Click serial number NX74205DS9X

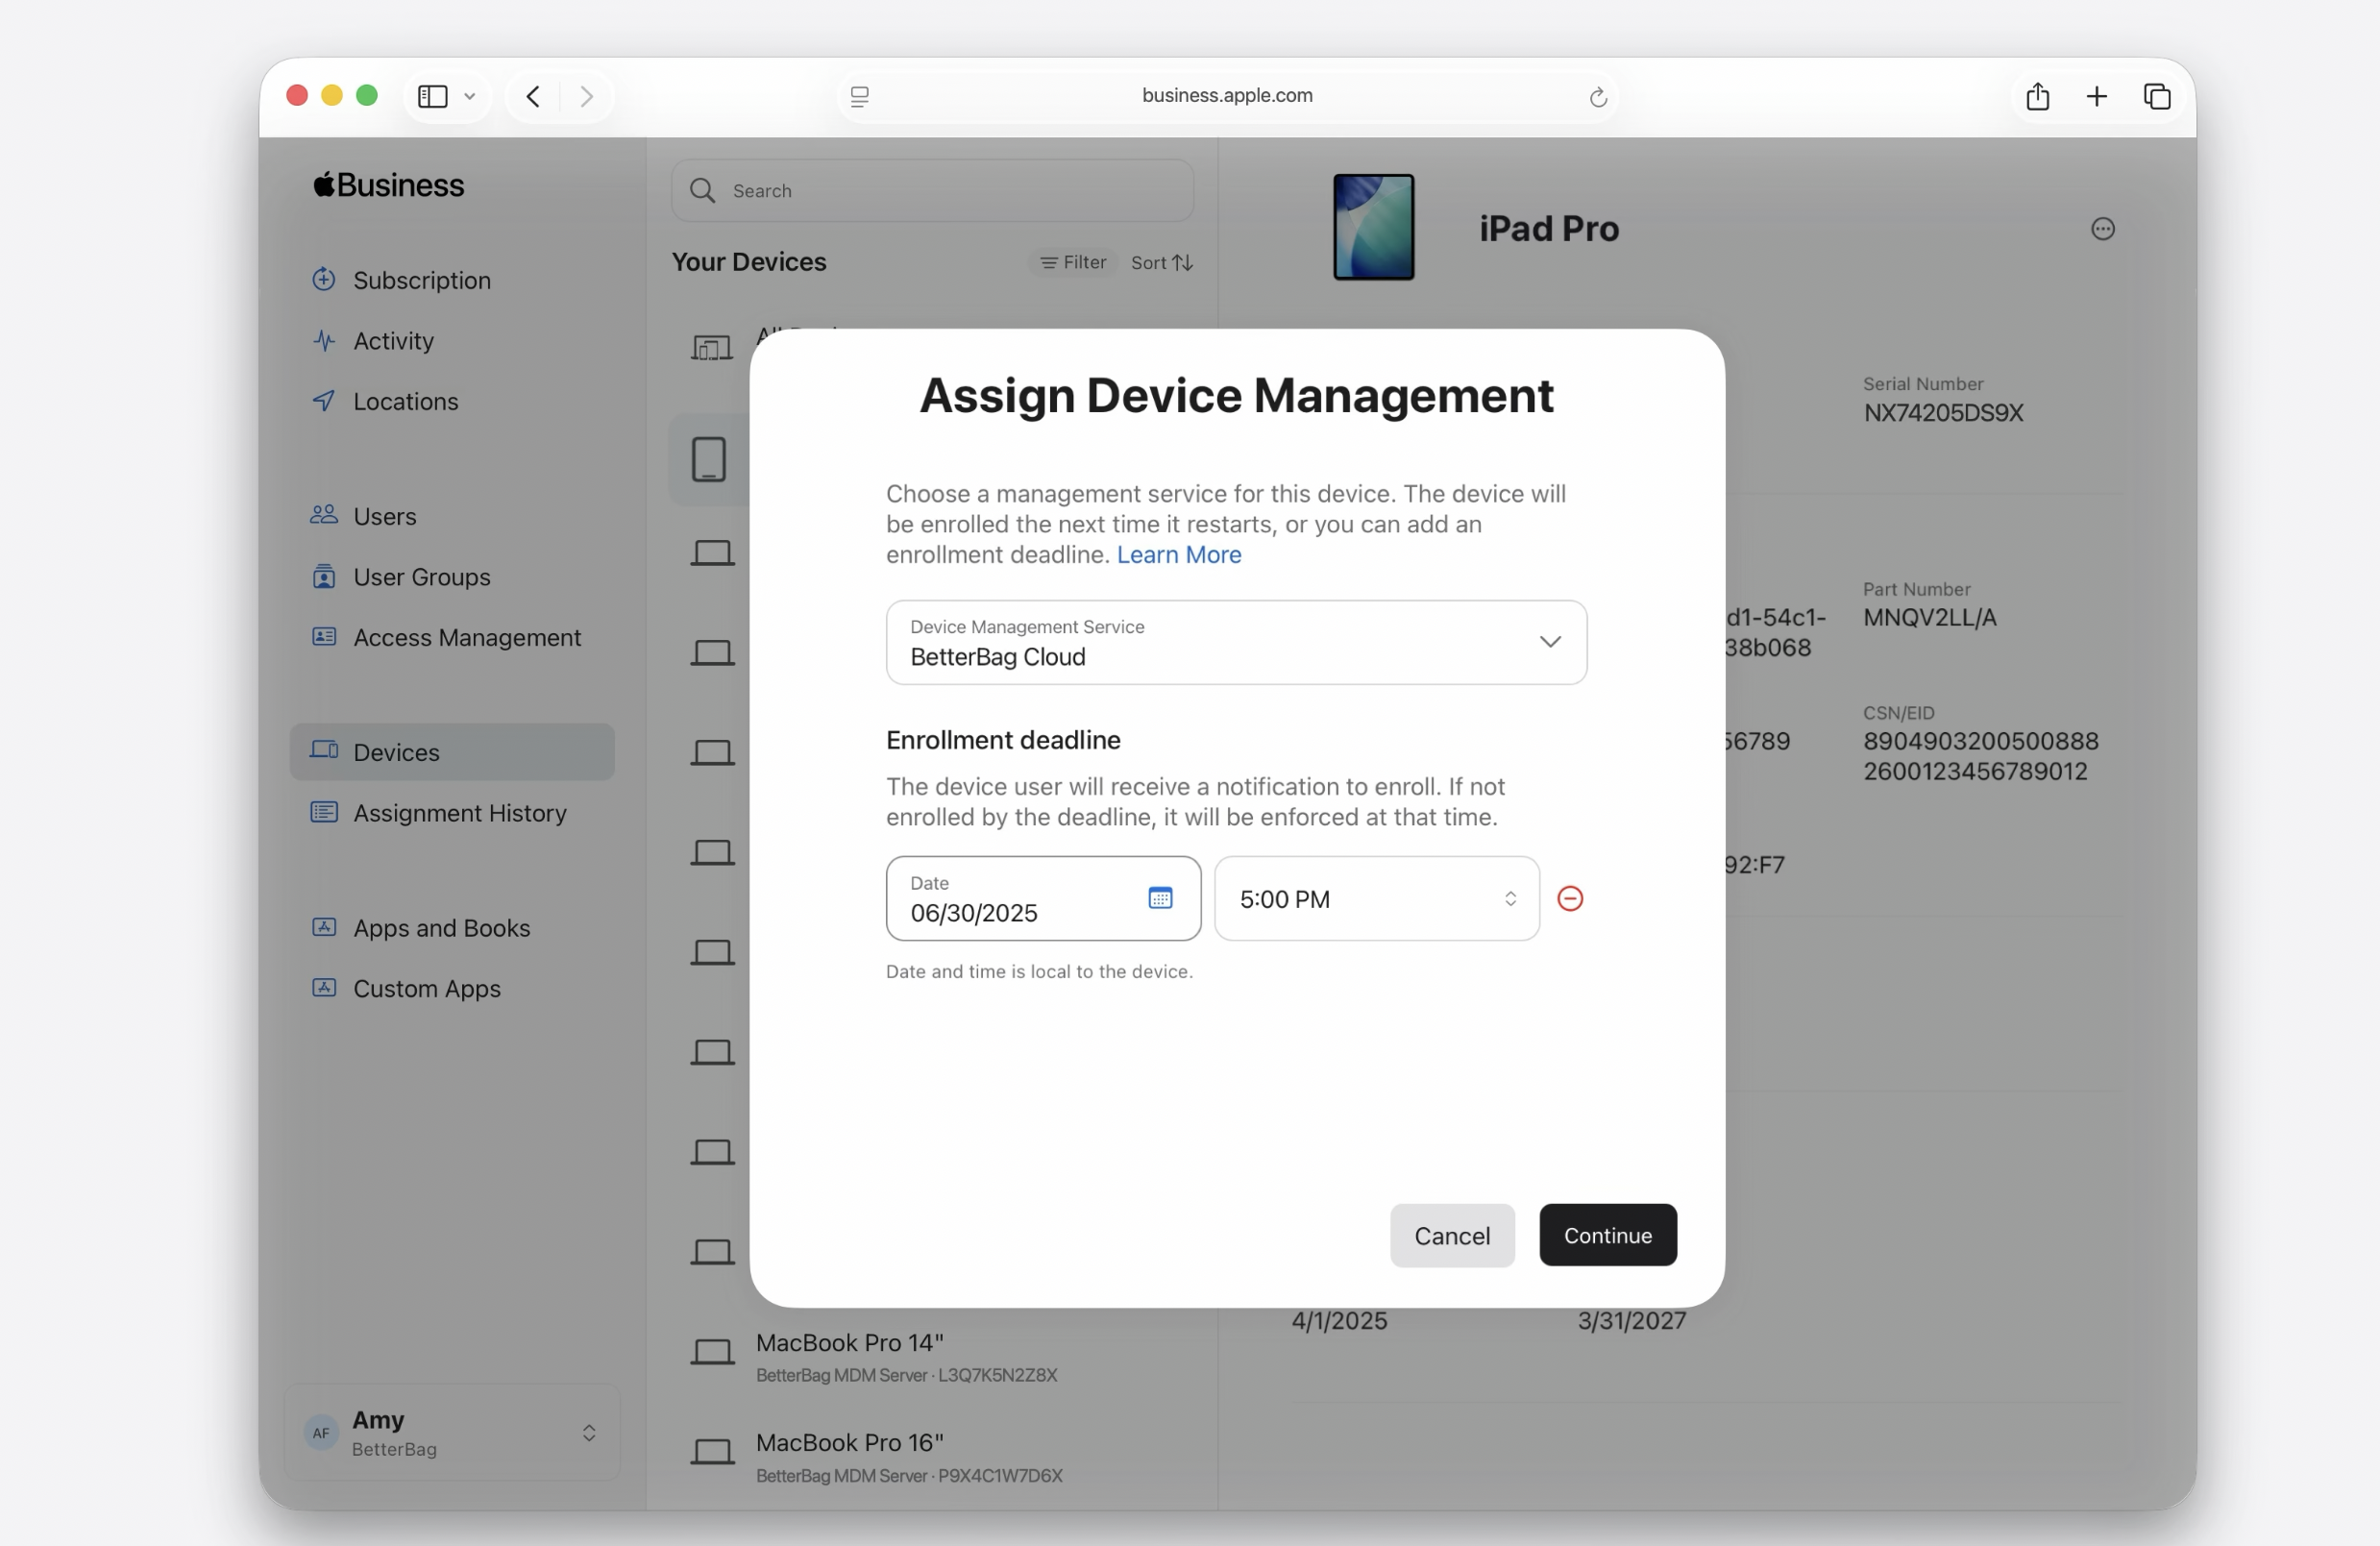tap(1942, 413)
